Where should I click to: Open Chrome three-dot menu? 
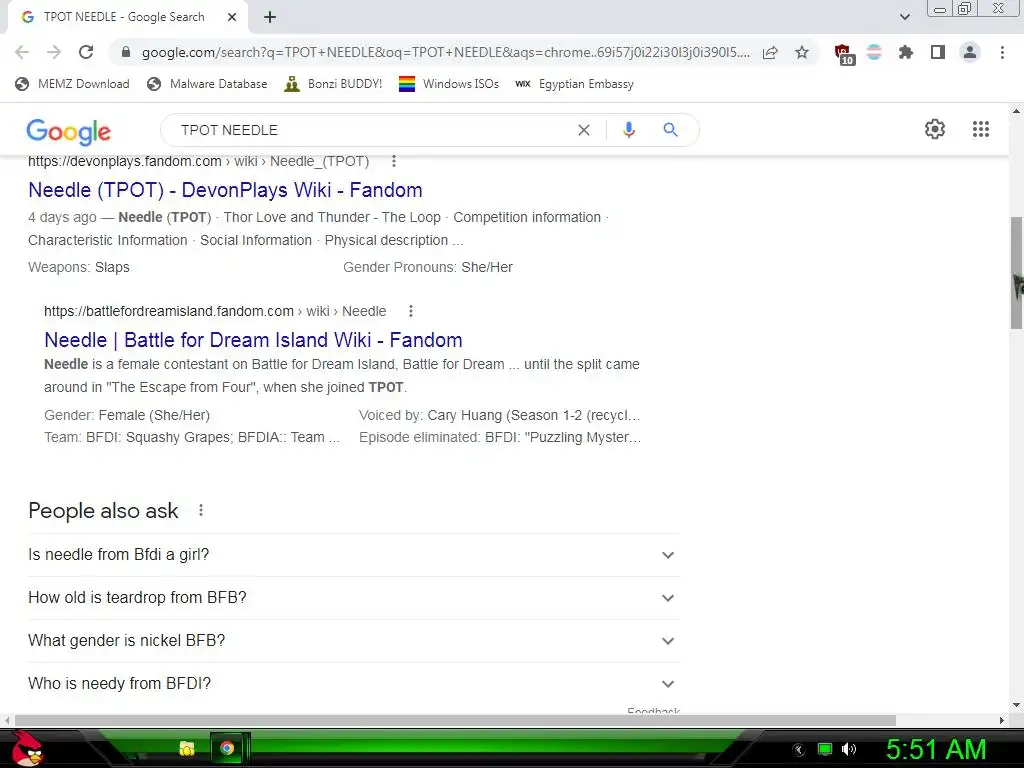click(1002, 52)
